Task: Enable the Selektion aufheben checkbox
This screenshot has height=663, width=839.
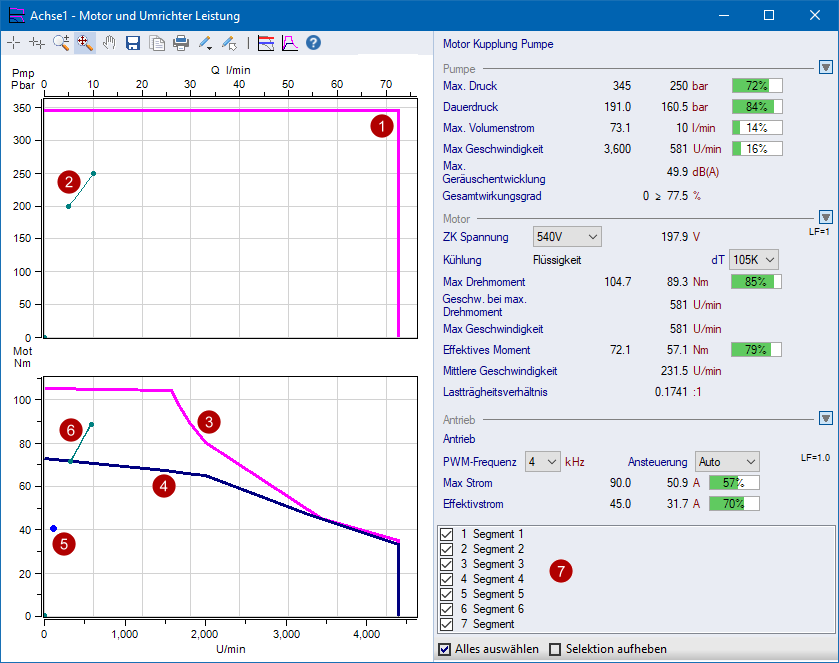Action: click(x=555, y=649)
